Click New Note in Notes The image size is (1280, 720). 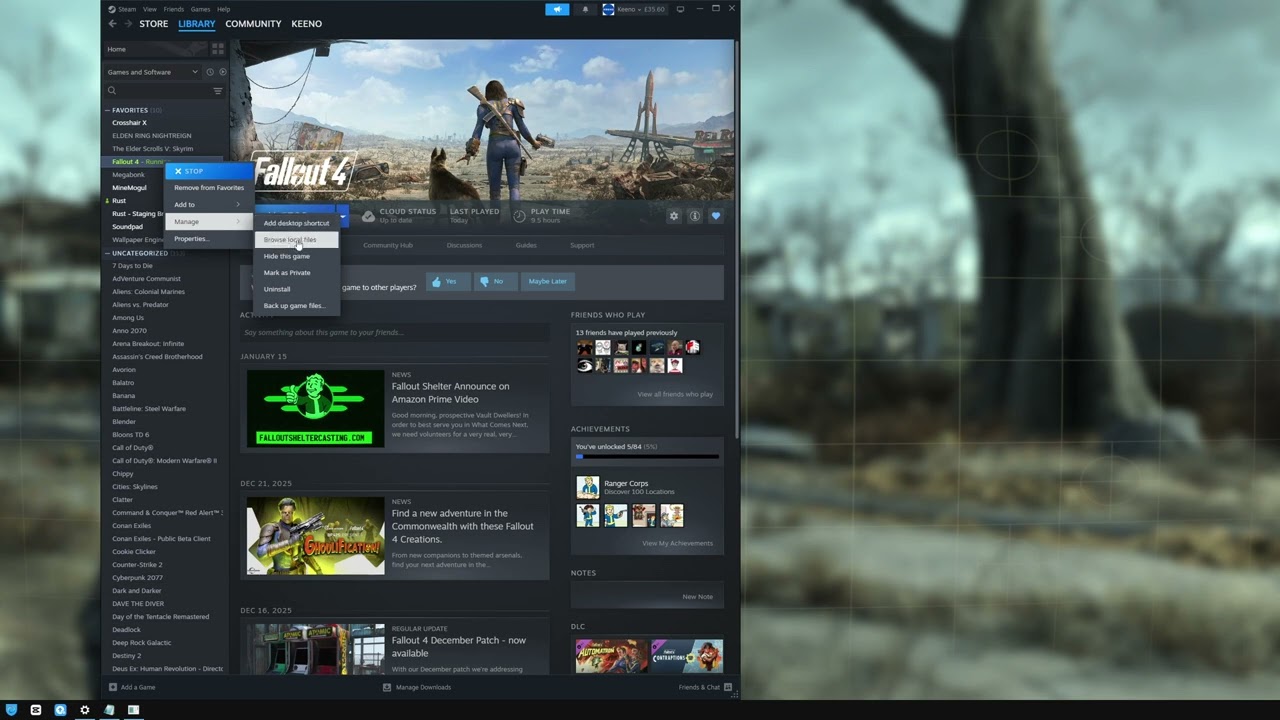click(x=697, y=597)
